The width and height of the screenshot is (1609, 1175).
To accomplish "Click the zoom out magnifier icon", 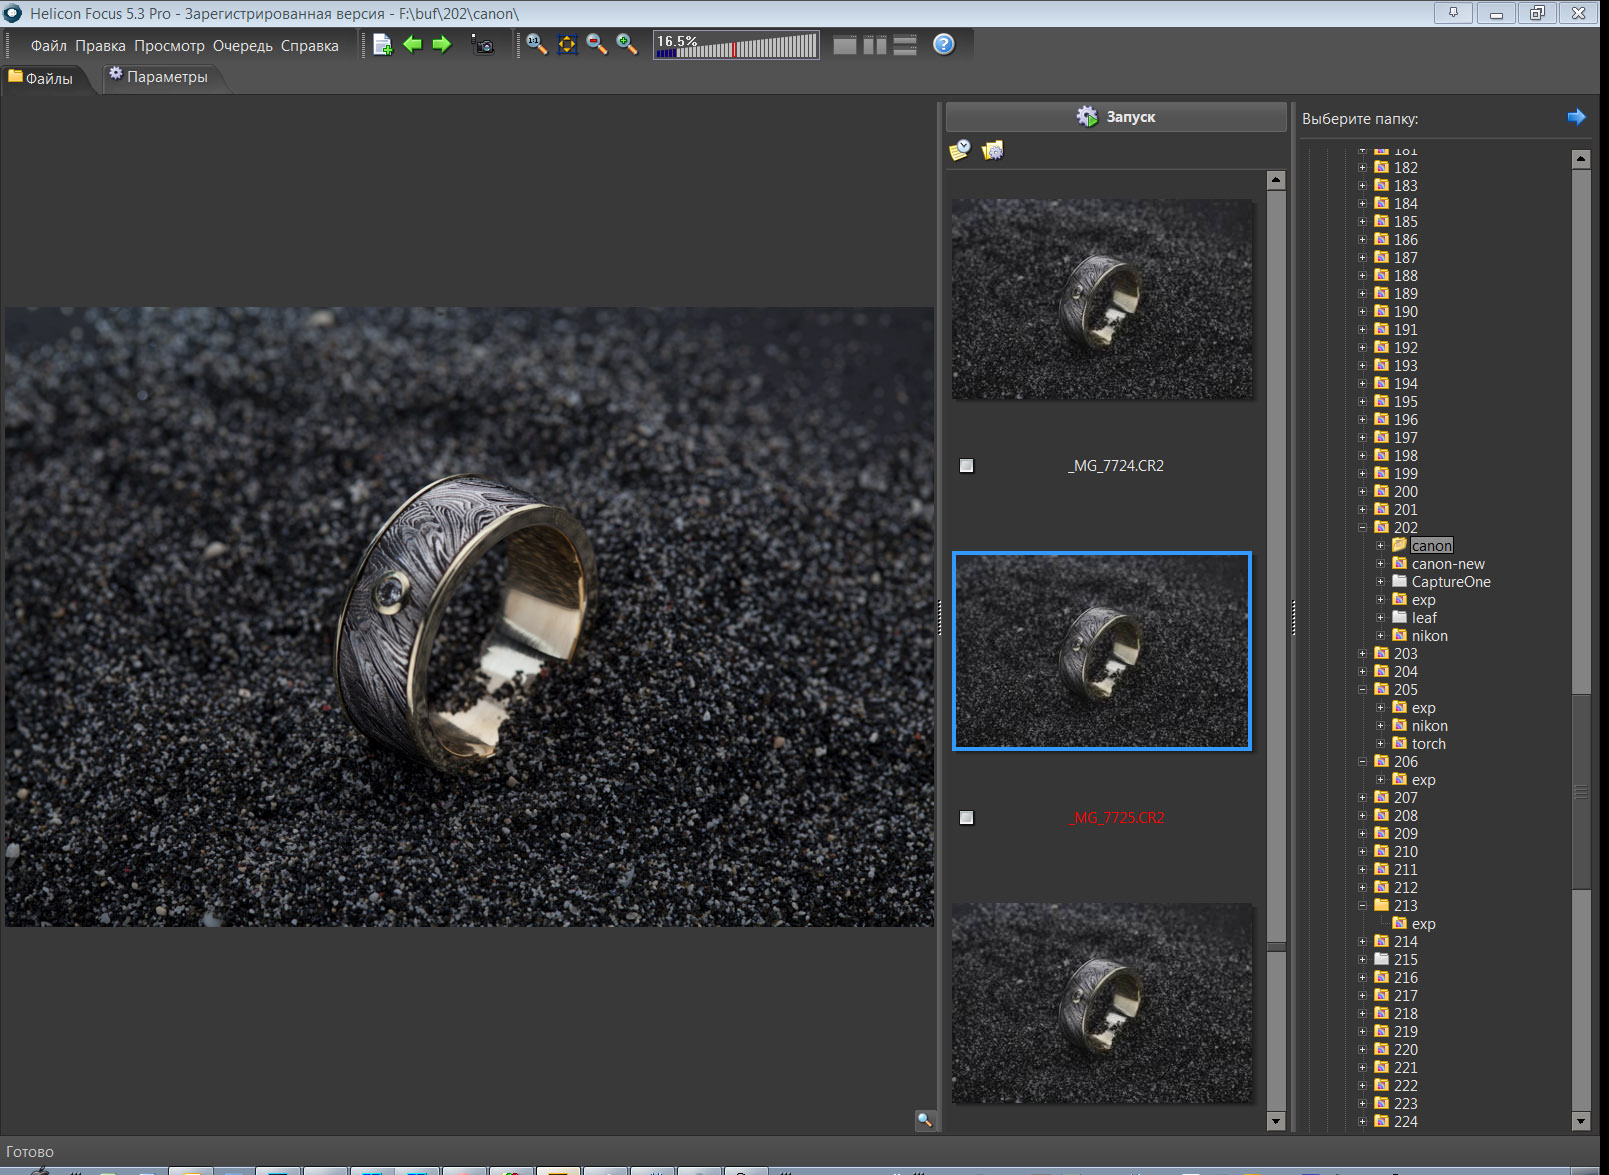I will click(x=597, y=45).
